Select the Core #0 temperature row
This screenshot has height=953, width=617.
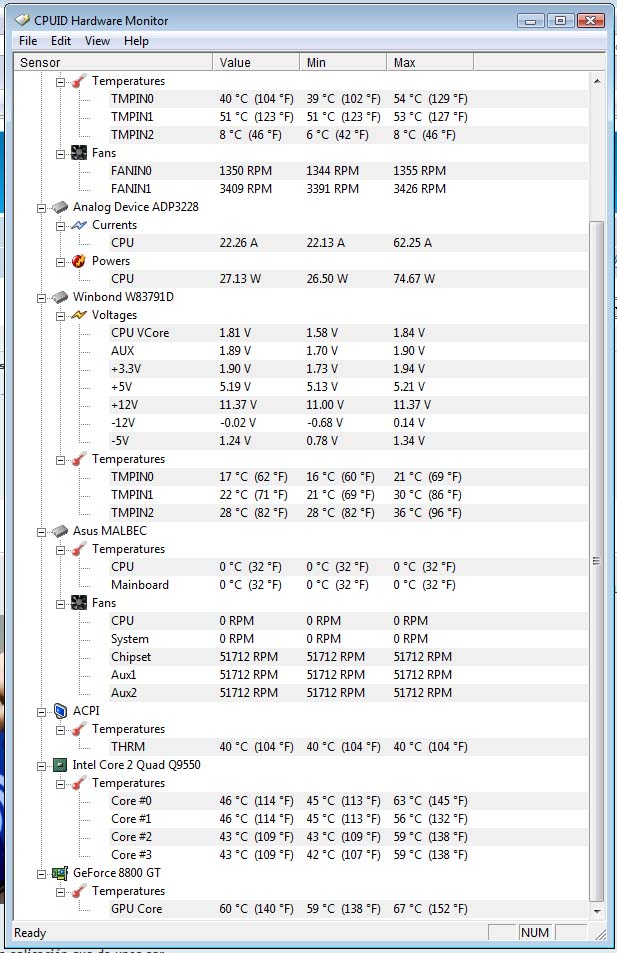(x=348, y=801)
